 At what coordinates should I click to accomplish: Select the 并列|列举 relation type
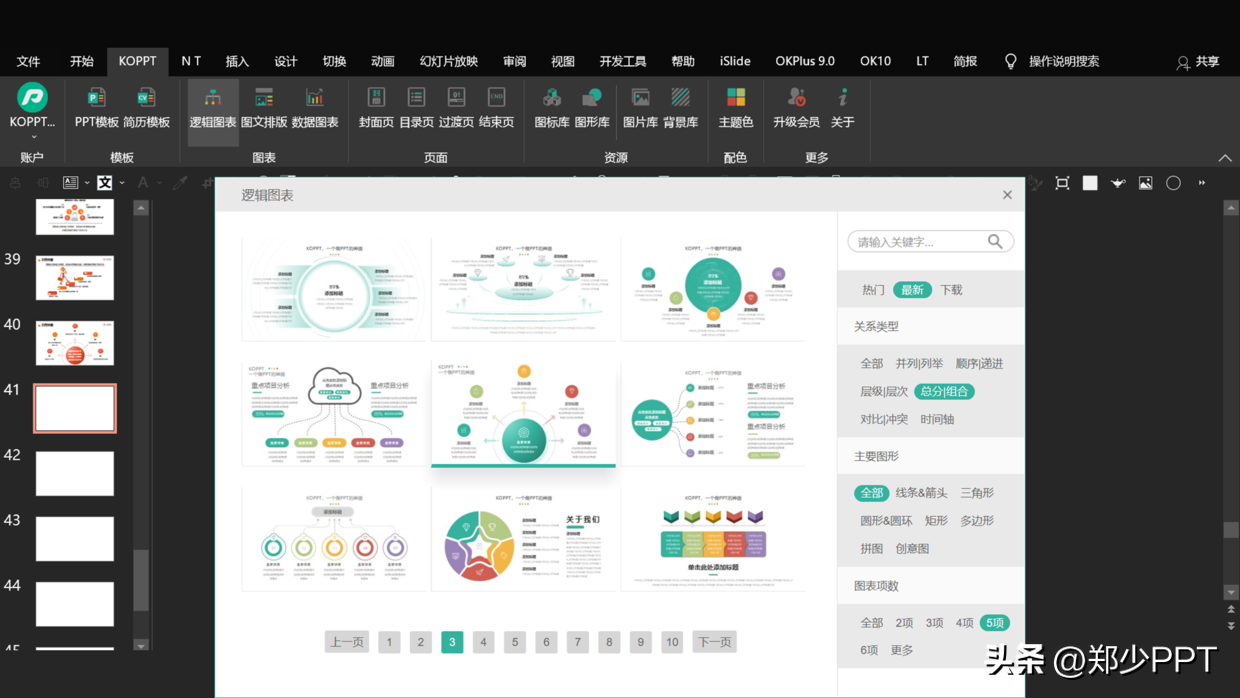(919, 364)
